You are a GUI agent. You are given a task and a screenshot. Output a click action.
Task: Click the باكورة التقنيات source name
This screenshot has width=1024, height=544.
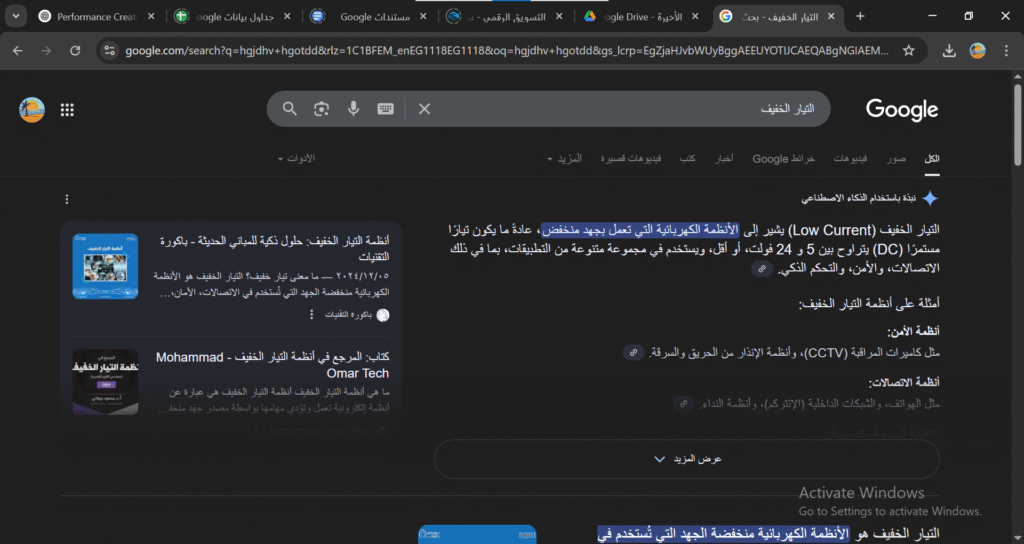349,315
